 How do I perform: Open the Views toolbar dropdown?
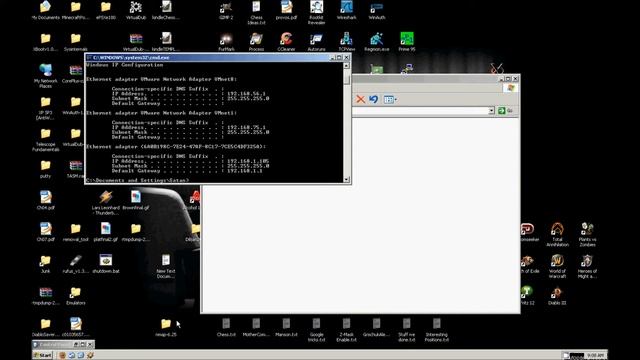tap(390, 99)
